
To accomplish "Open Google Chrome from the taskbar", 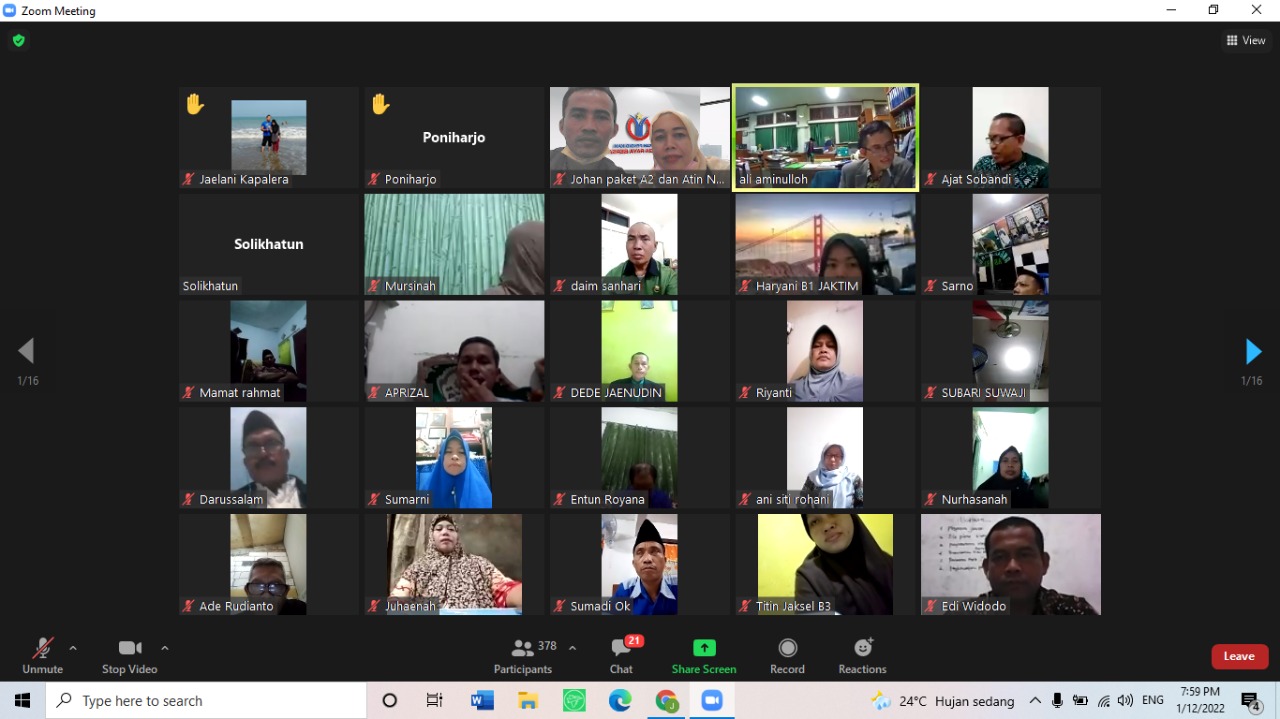I will (666, 701).
